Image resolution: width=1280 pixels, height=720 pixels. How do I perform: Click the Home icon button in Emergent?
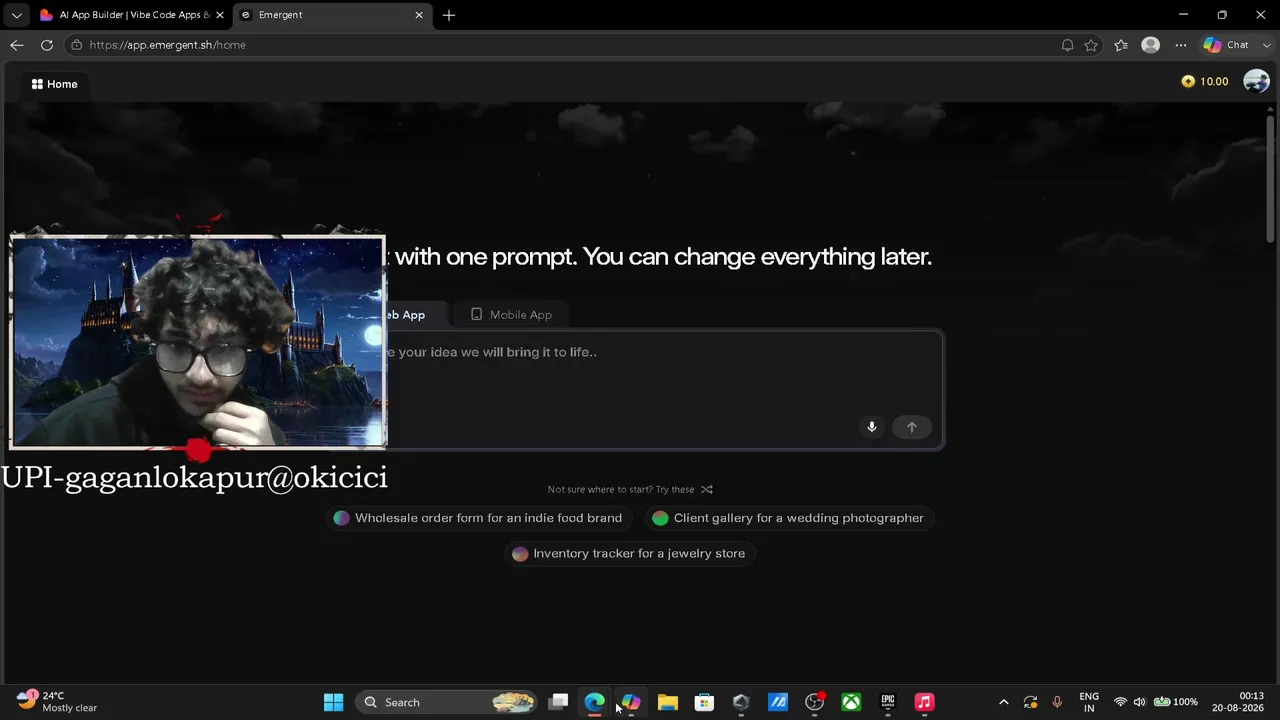(54, 84)
